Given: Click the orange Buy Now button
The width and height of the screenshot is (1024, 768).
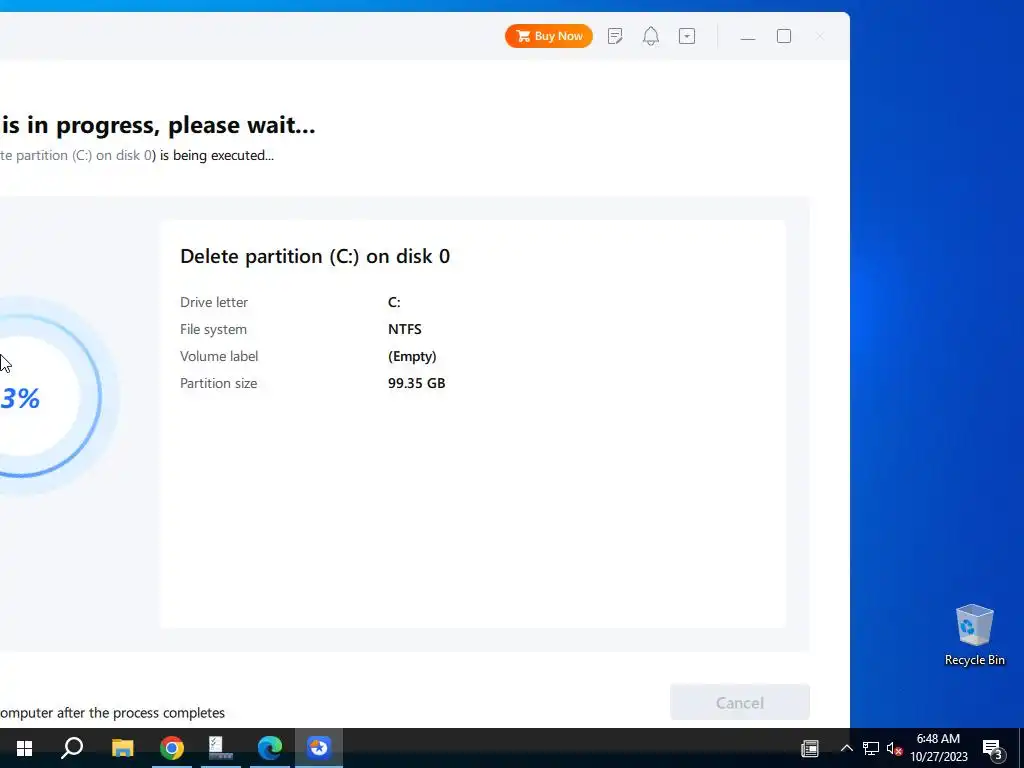Looking at the screenshot, I should [x=549, y=36].
